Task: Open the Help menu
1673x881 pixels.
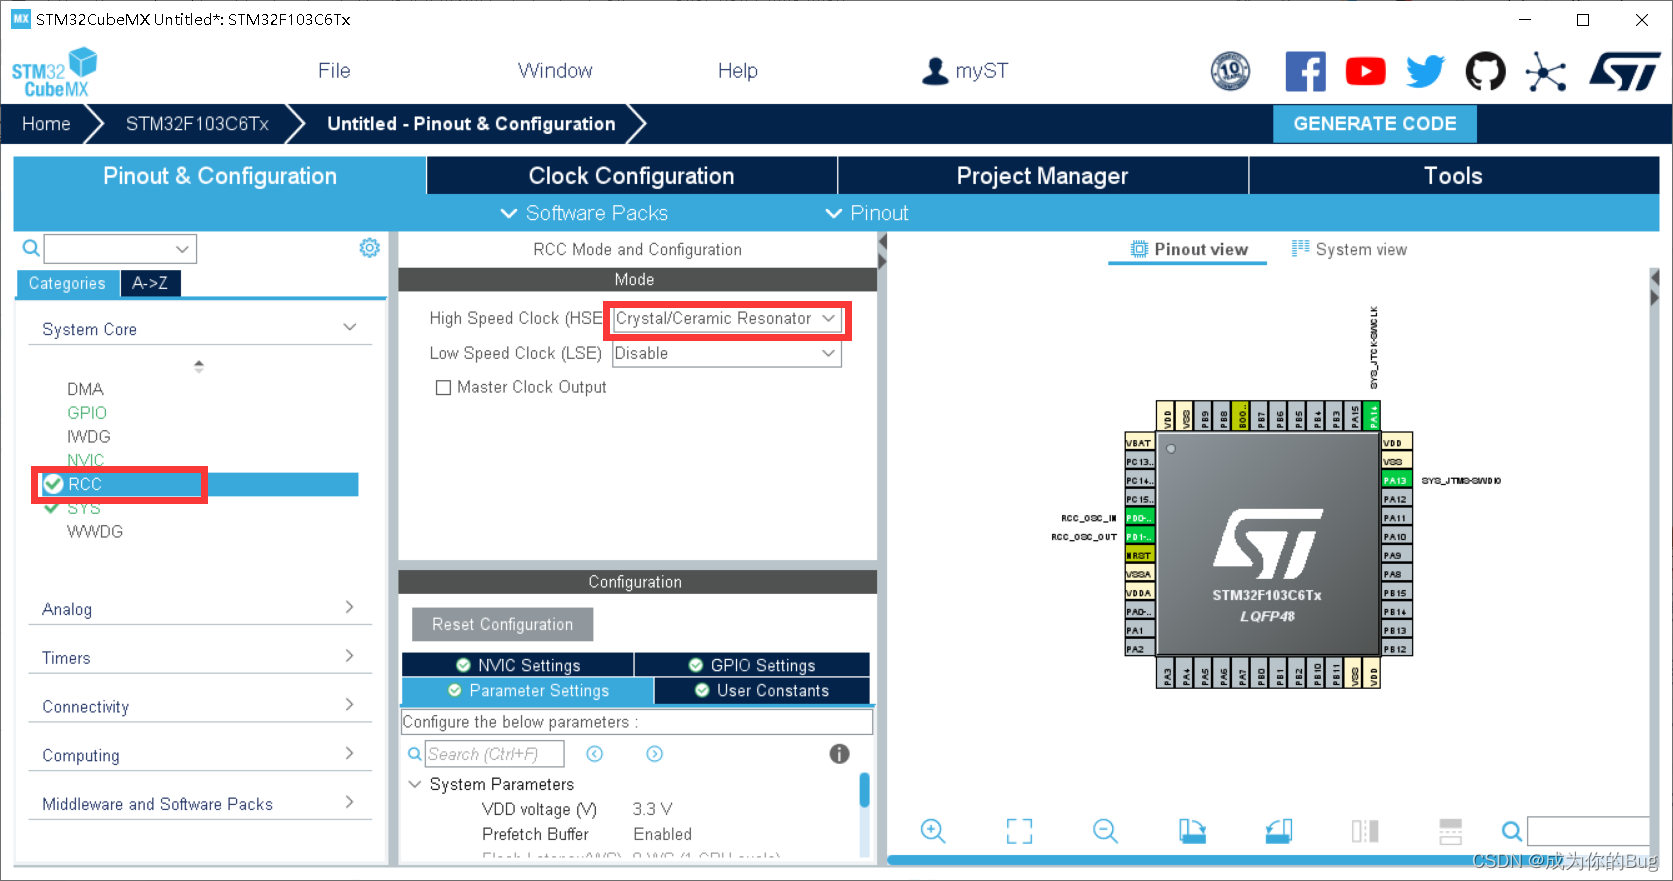Action: coord(738,71)
